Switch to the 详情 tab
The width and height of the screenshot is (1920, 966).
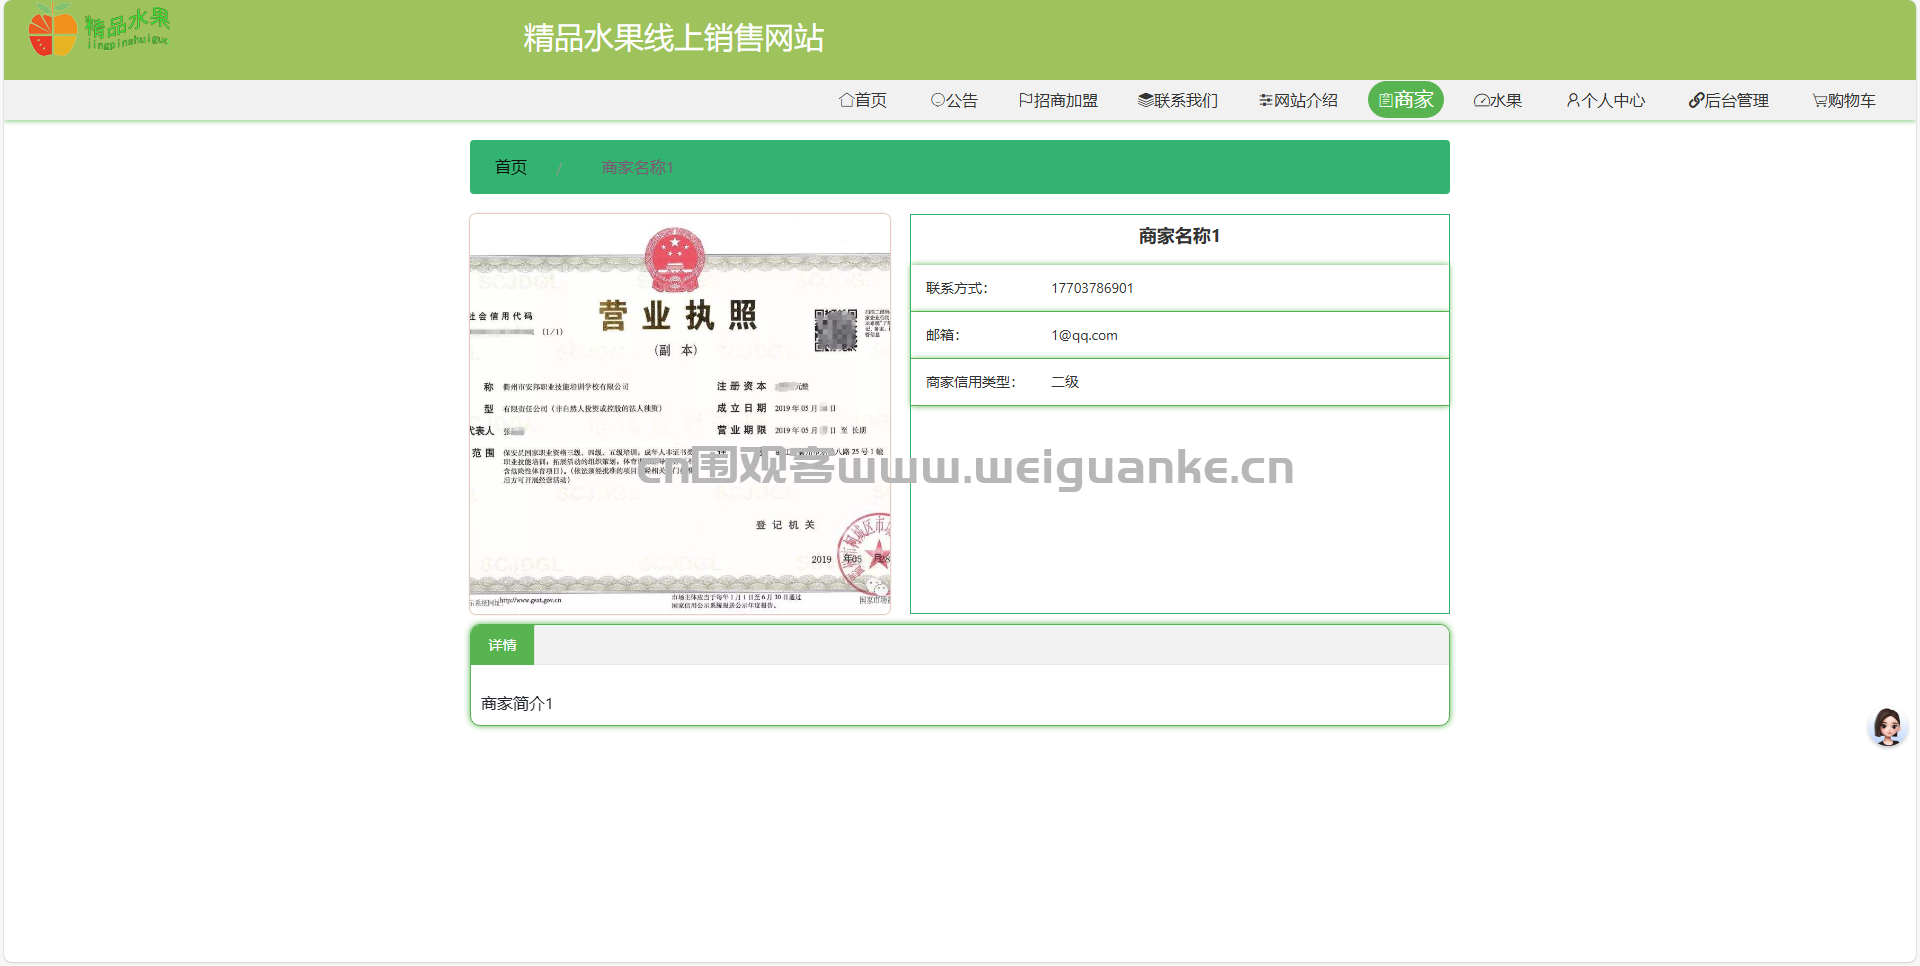pyautogui.click(x=502, y=645)
